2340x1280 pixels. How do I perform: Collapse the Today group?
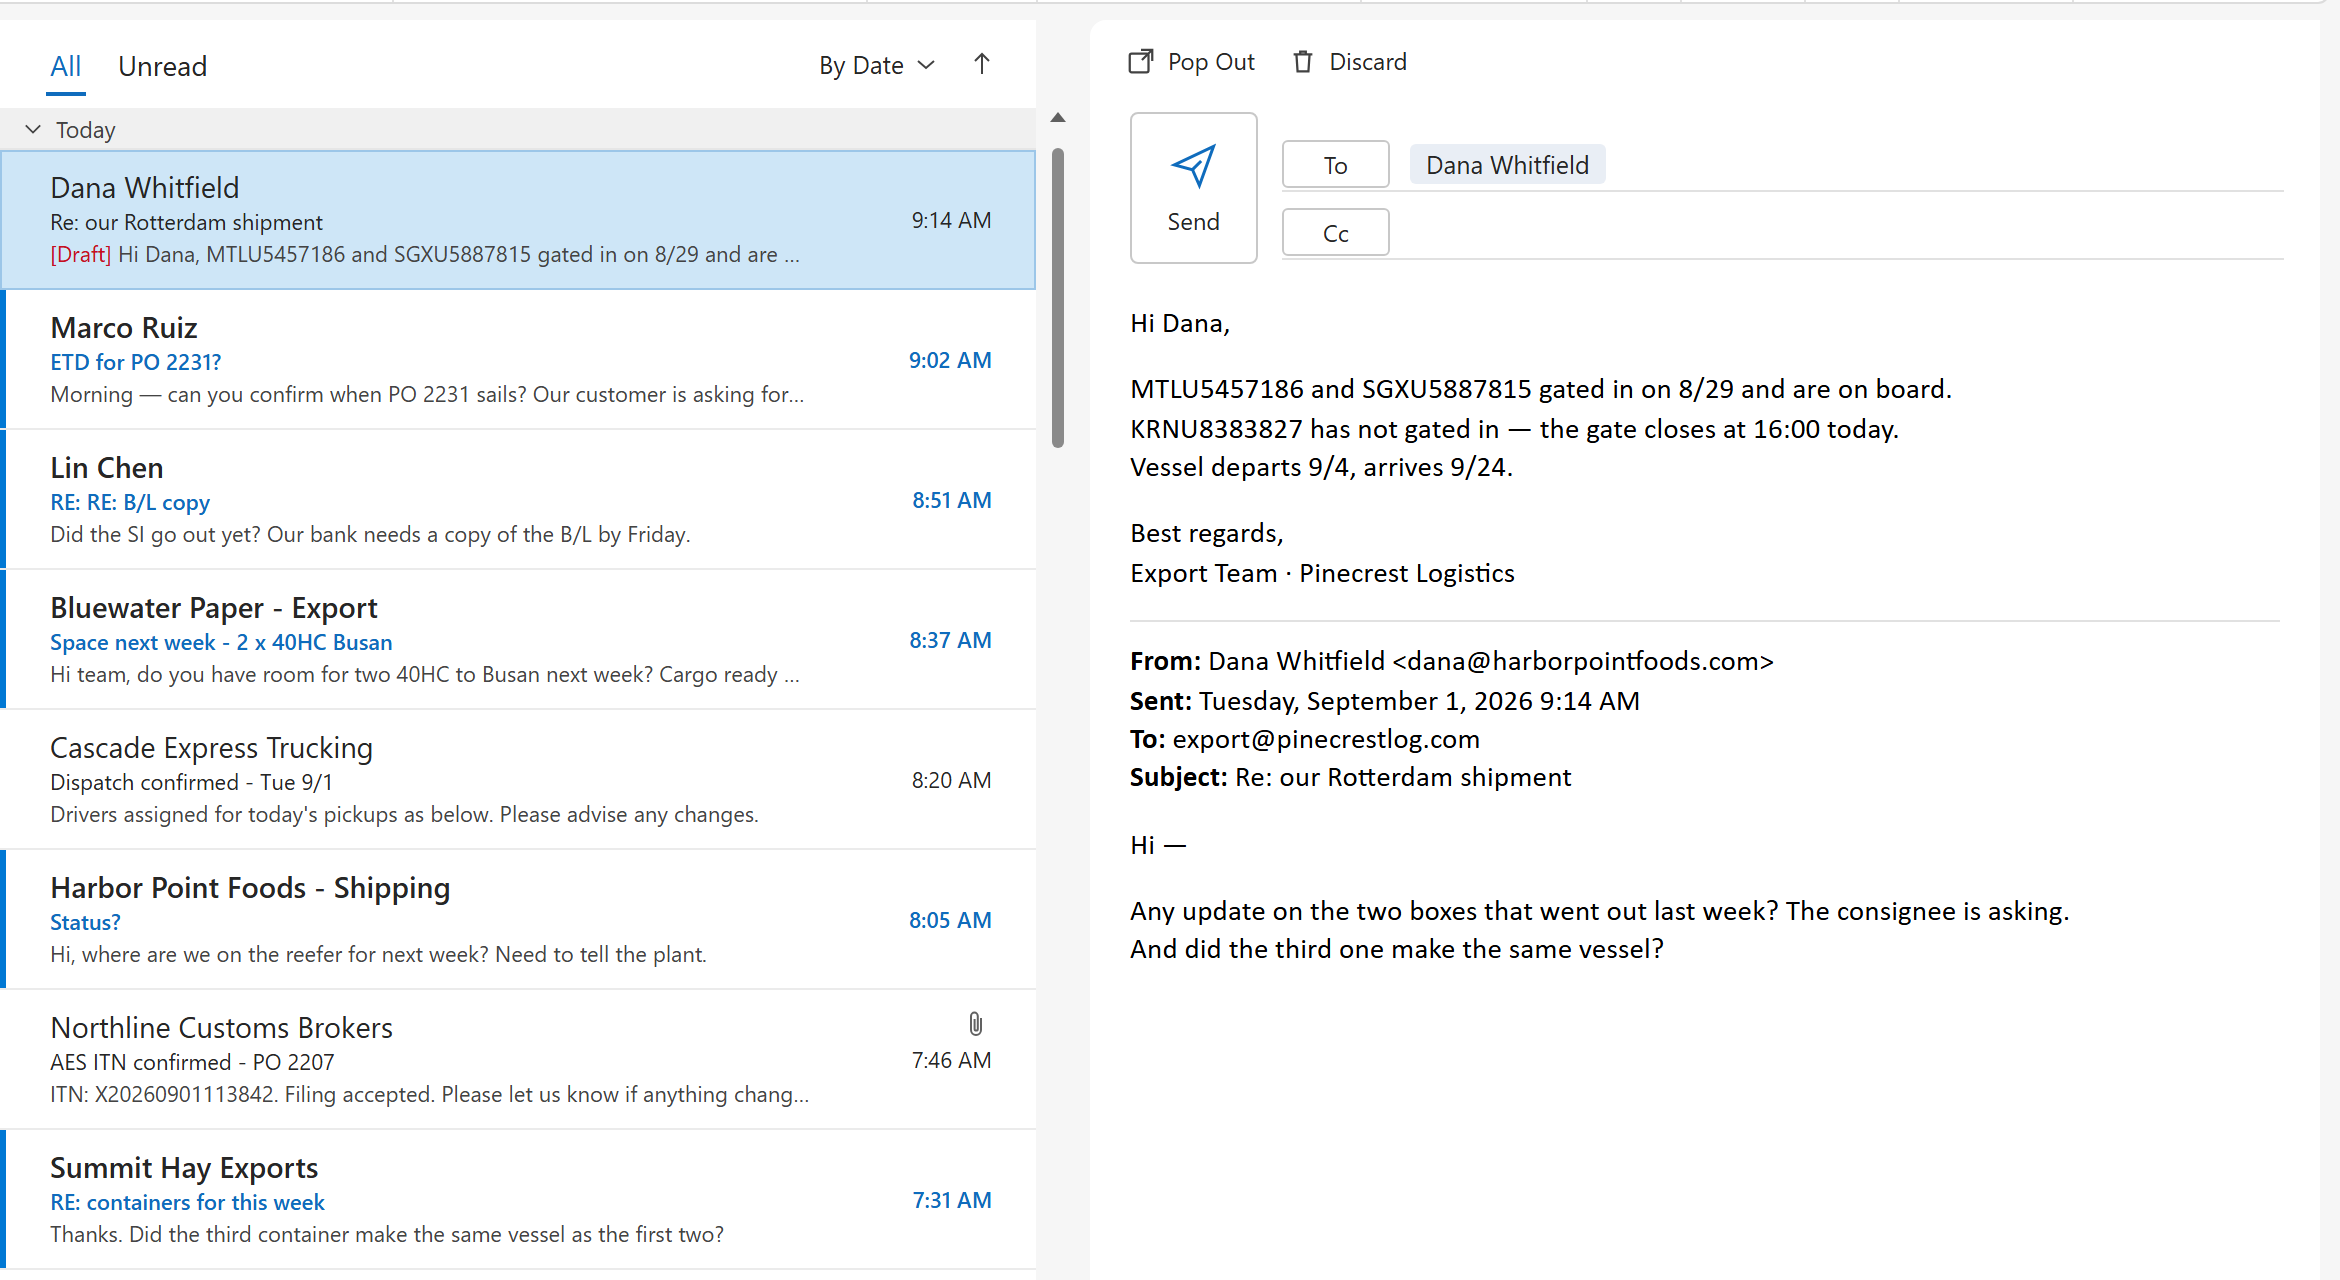(x=33, y=130)
